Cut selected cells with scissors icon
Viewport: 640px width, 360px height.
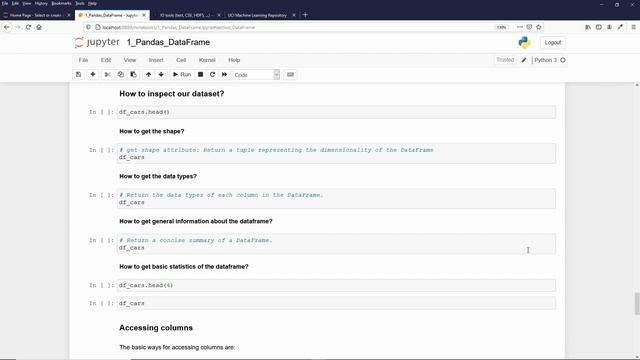pyautogui.click(x=107, y=75)
